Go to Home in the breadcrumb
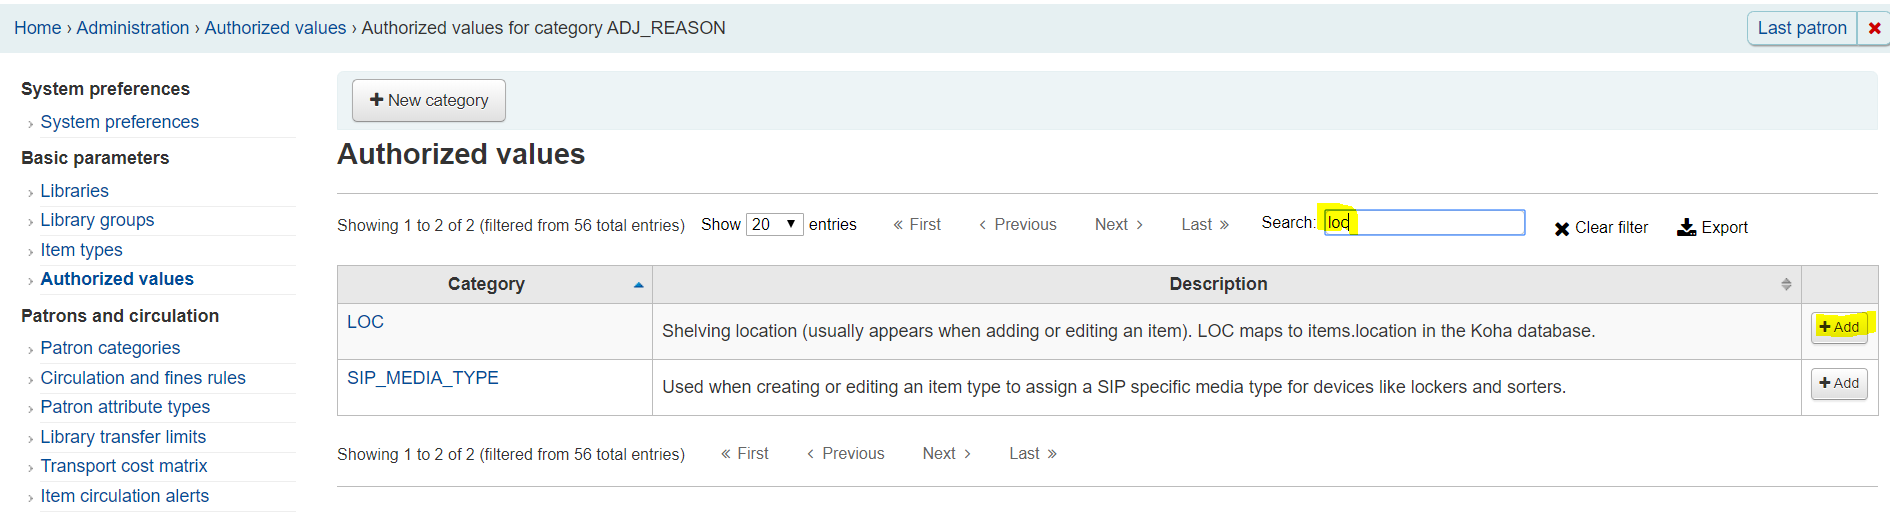This screenshot has width=1890, height=512. pos(37,28)
